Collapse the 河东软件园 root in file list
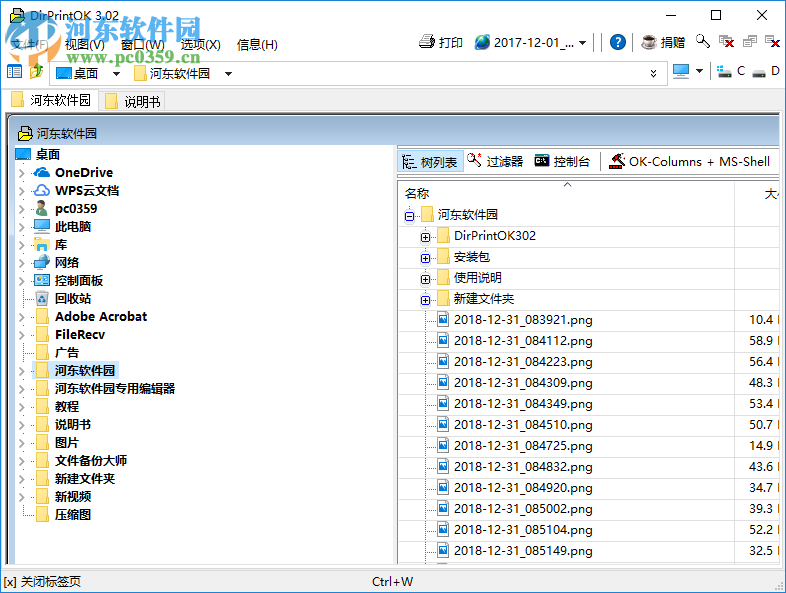Screen dimensions: 786x593 (x=410, y=216)
